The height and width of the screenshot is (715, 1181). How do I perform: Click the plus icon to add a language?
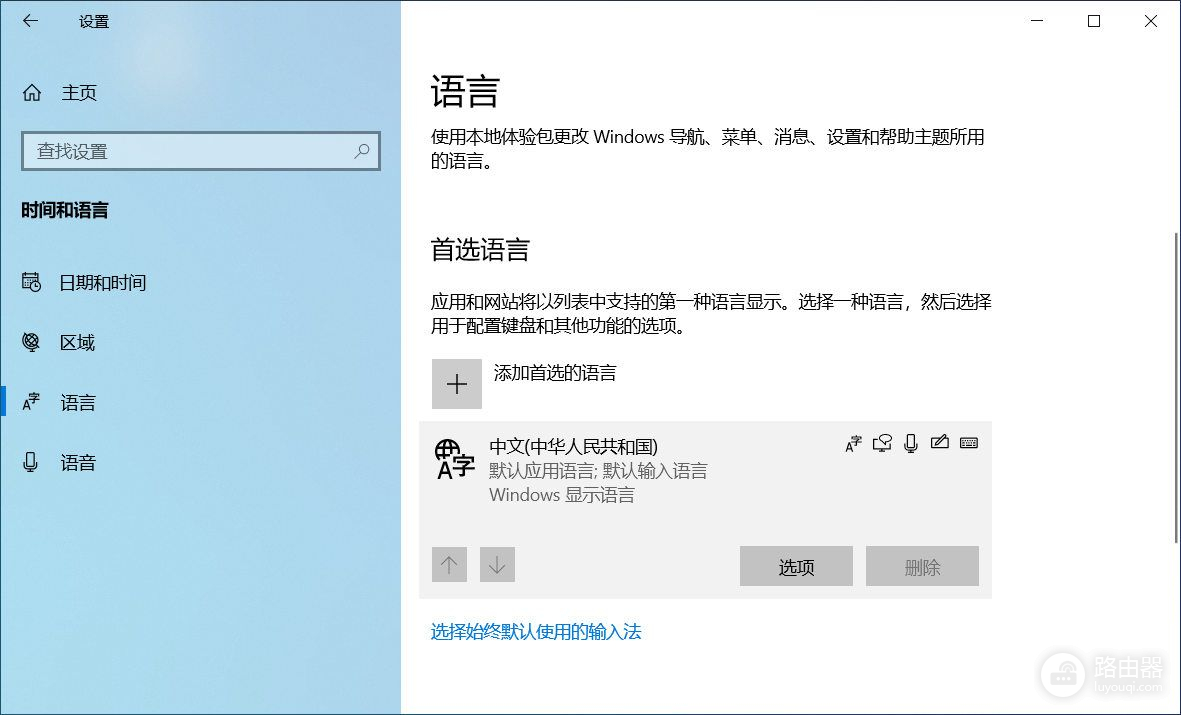coord(456,384)
